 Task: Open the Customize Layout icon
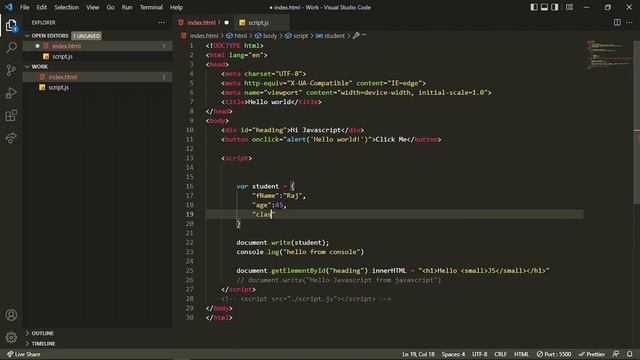(x=569, y=7)
